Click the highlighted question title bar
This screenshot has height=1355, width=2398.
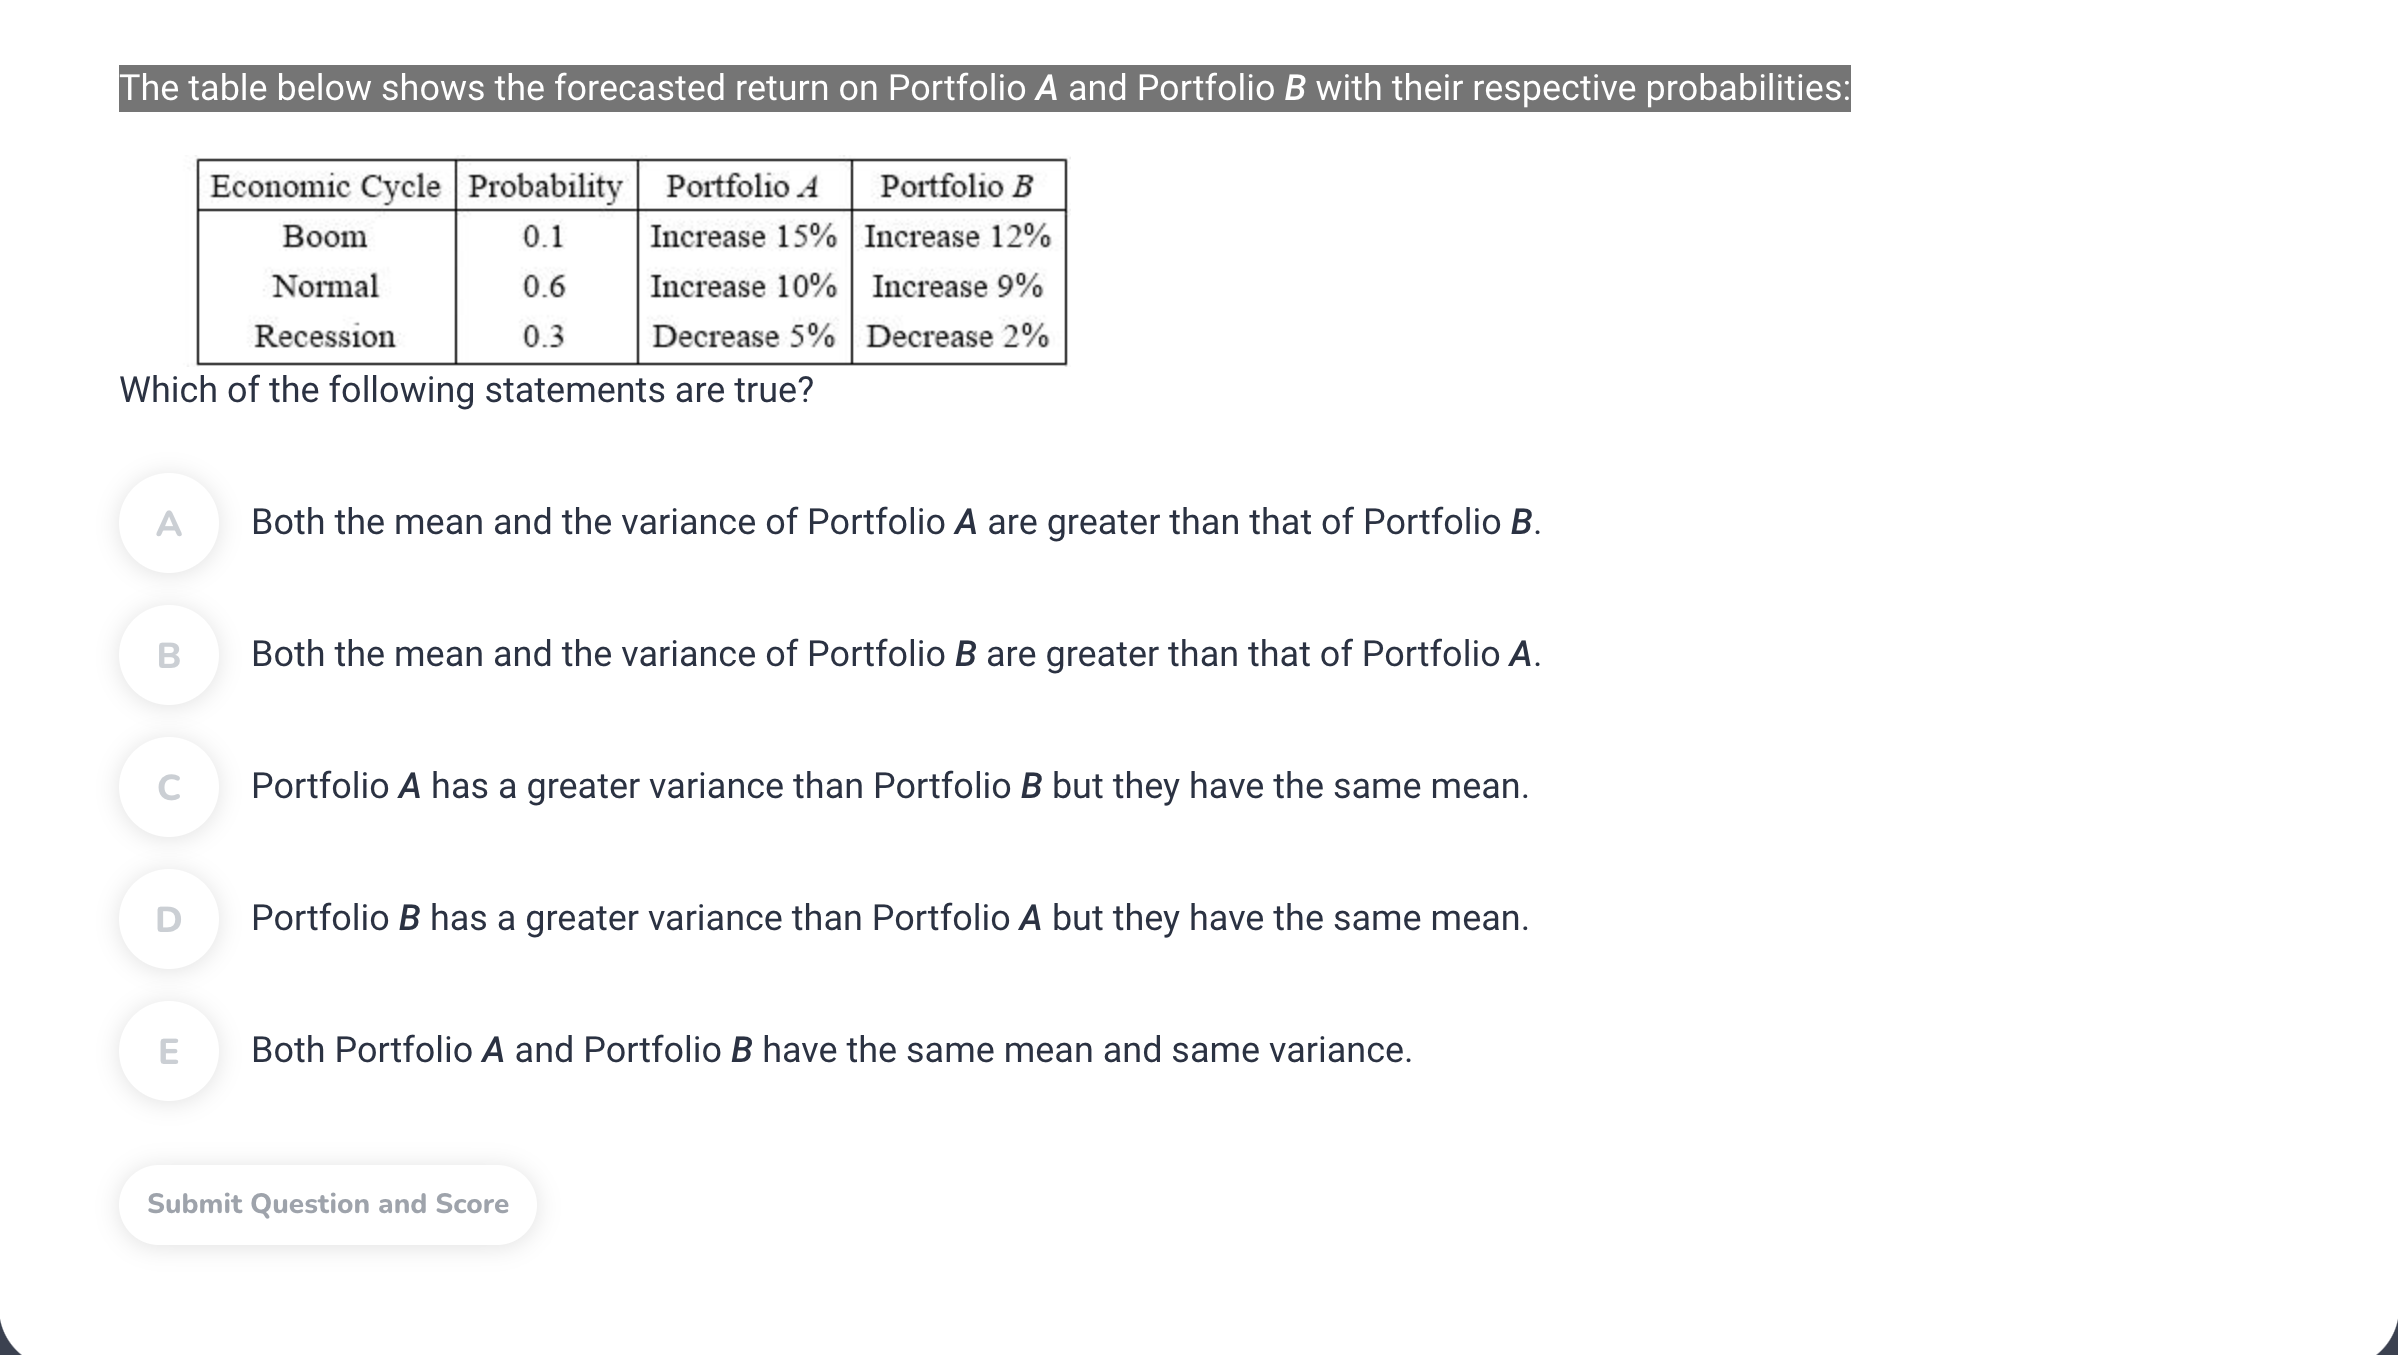click(x=984, y=88)
